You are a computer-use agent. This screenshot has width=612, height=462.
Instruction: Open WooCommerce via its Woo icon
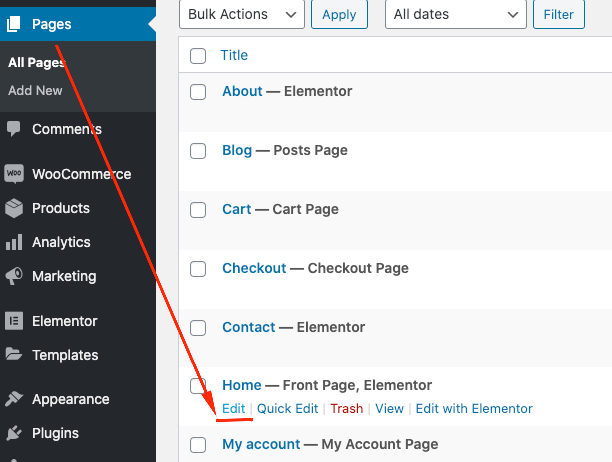point(14,174)
